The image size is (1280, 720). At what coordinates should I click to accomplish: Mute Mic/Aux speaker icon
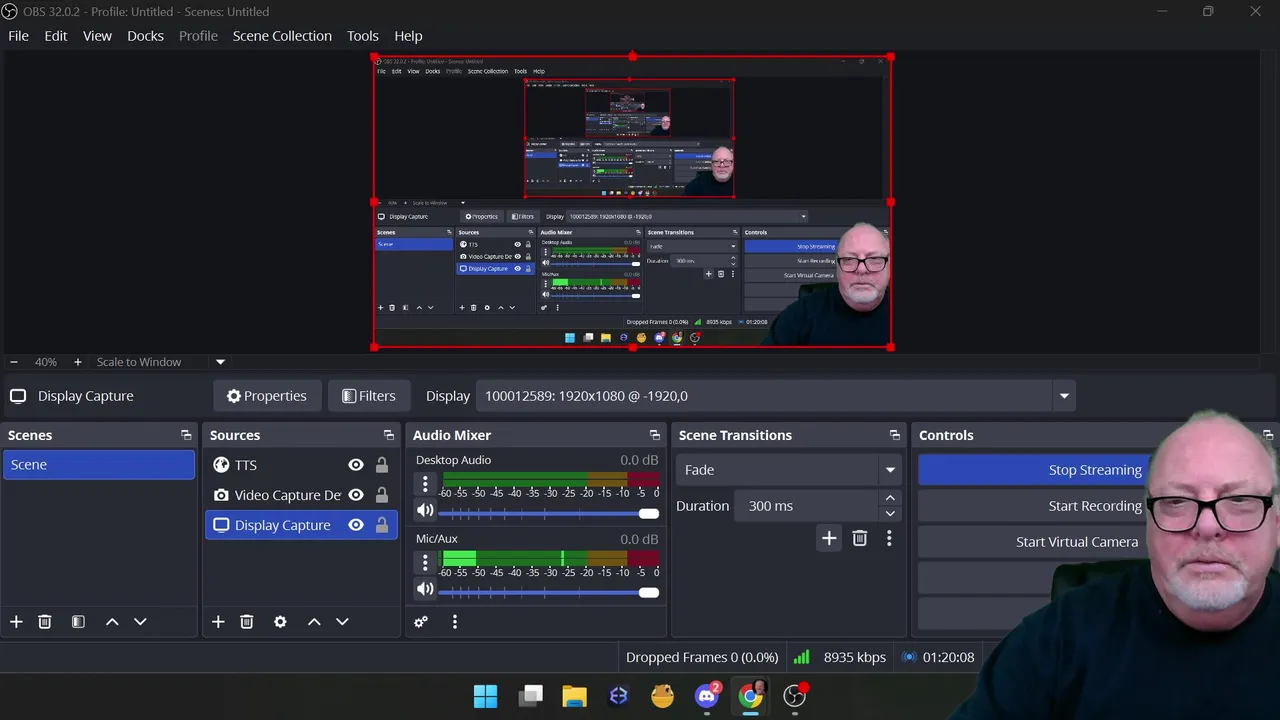425,590
